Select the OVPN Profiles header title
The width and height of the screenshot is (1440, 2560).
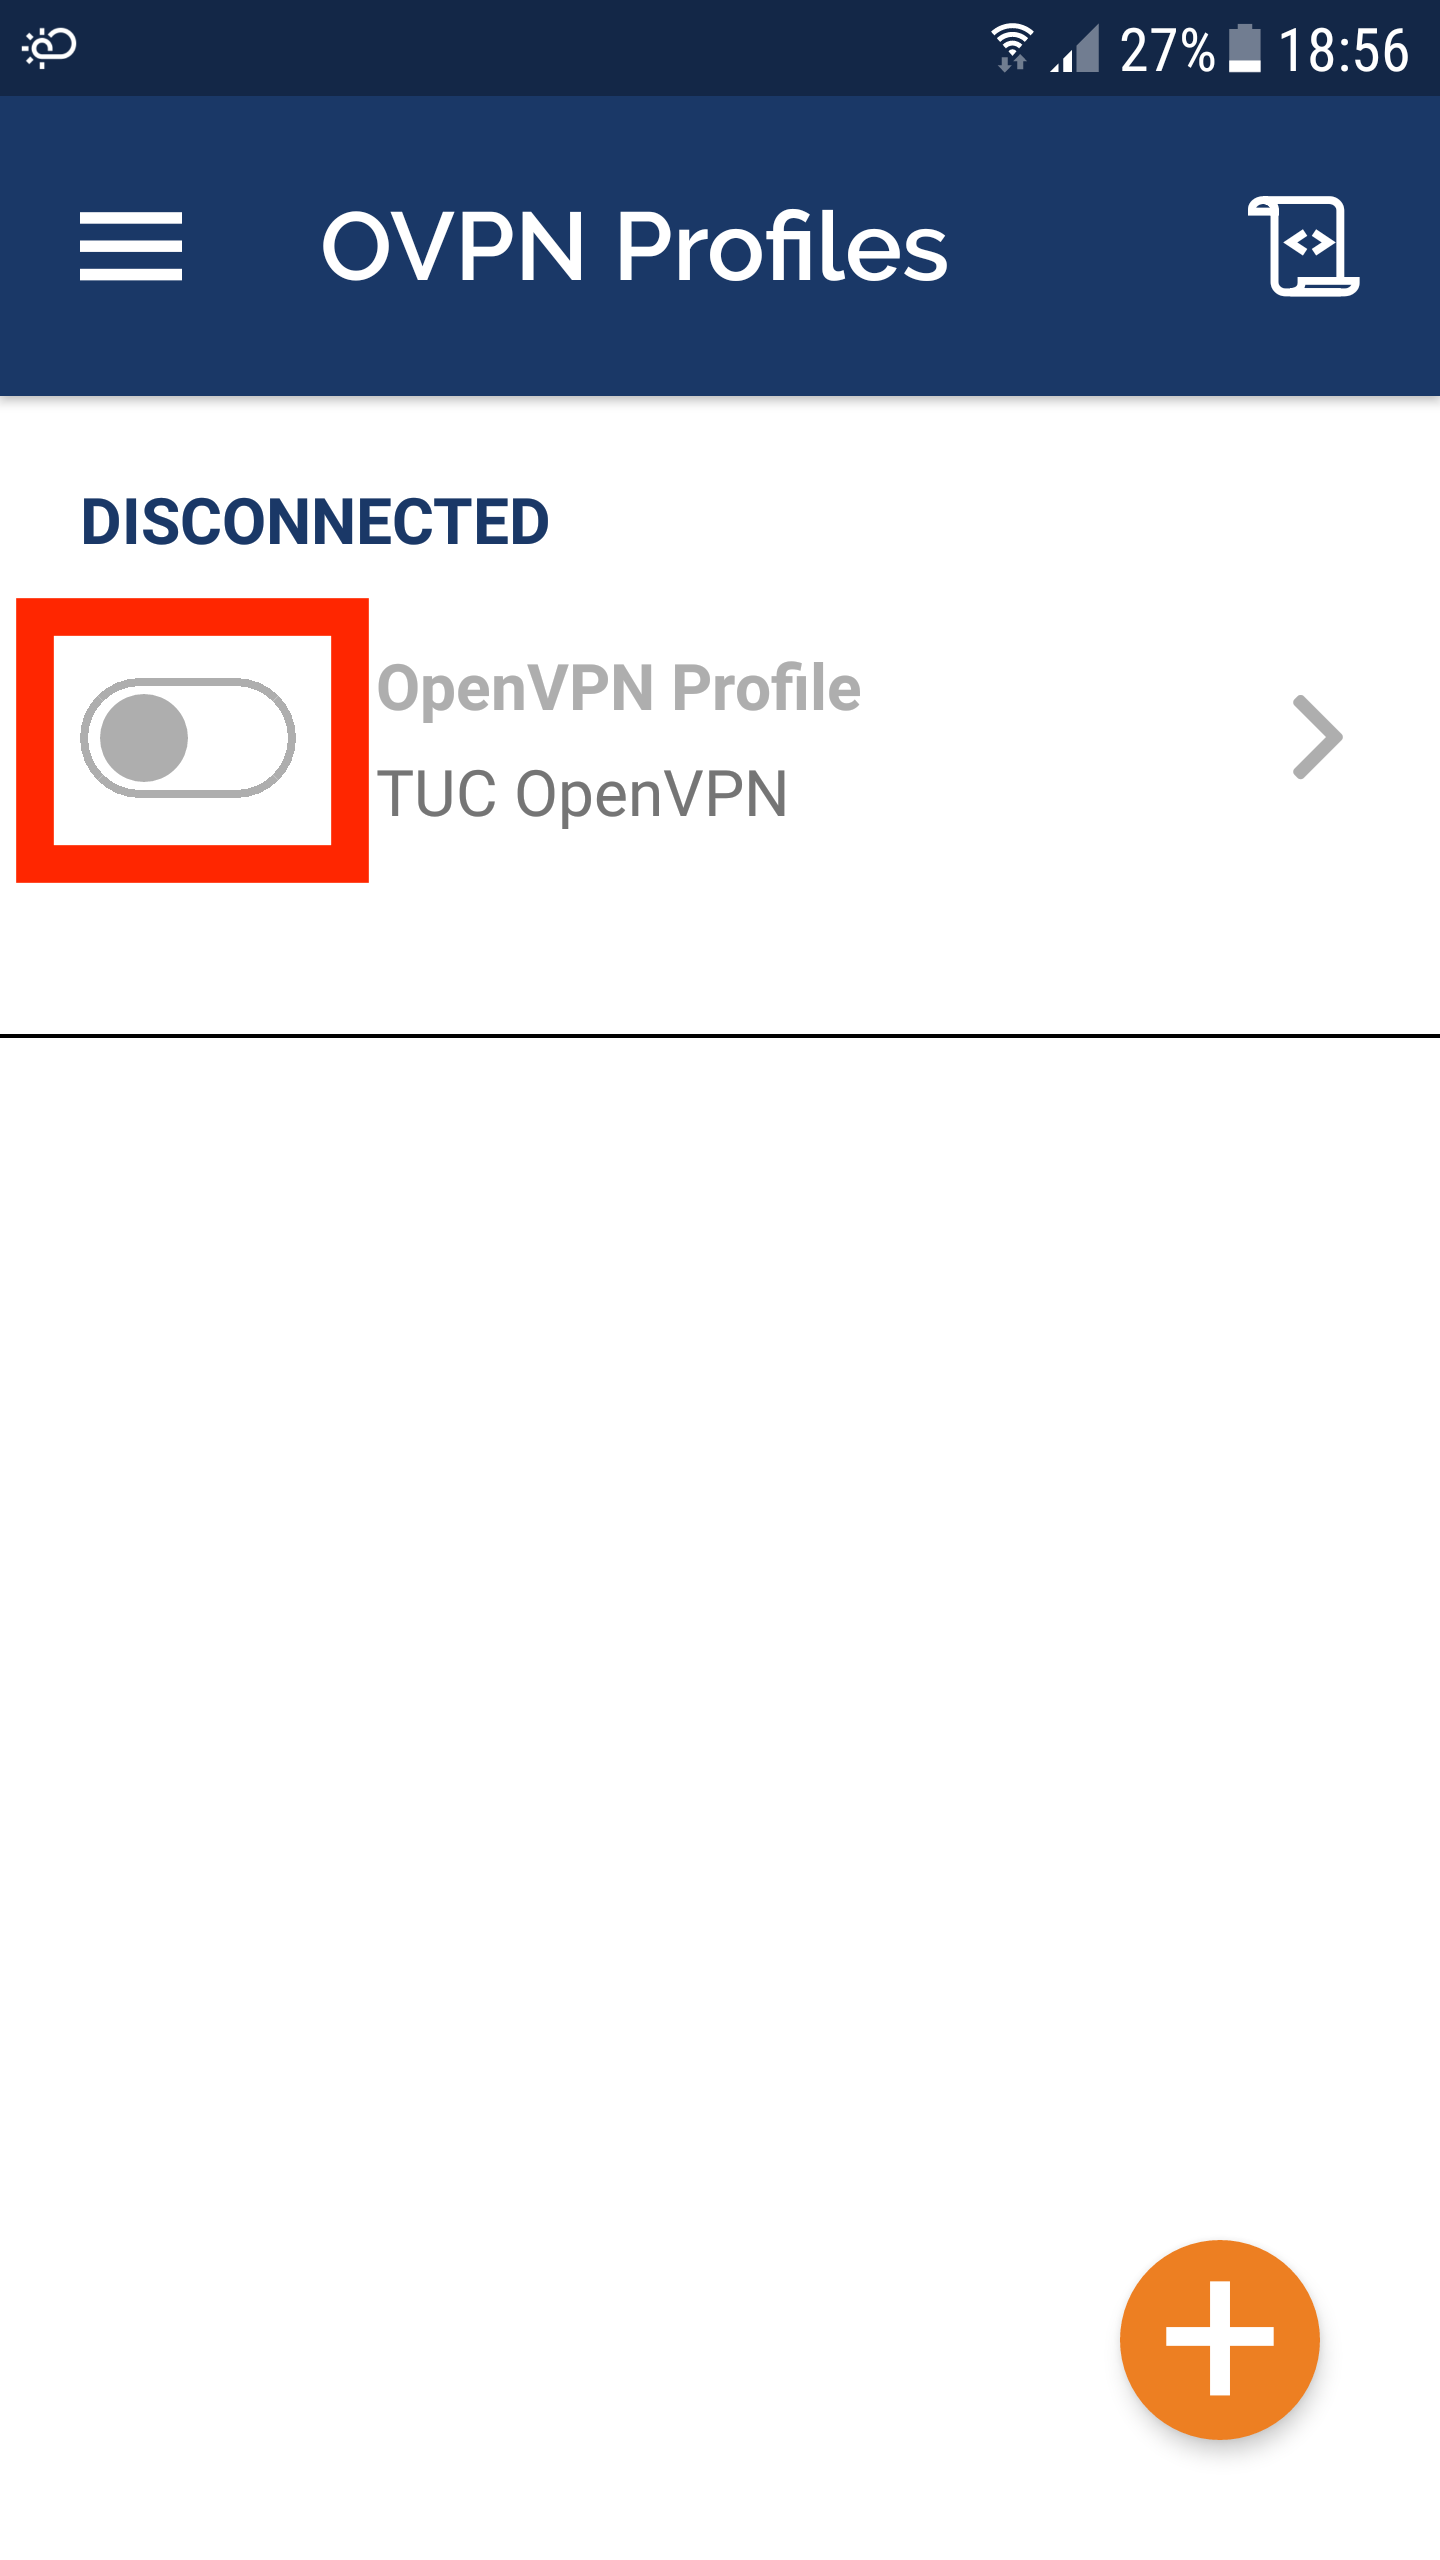(634, 246)
